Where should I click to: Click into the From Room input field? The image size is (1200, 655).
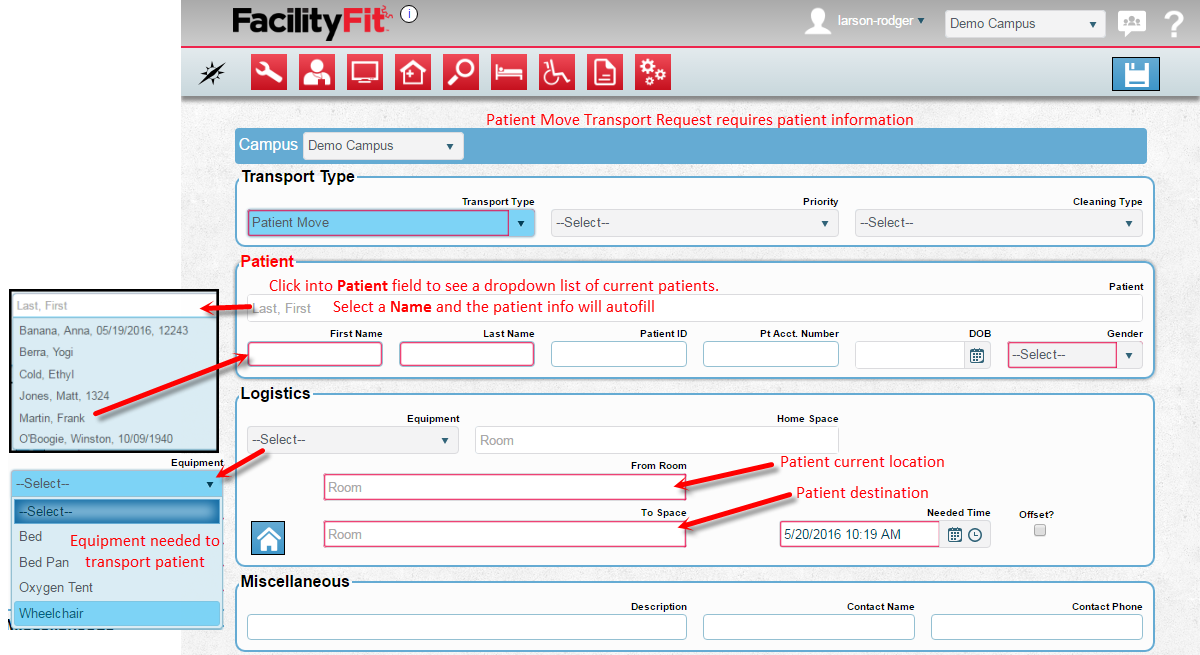tap(504, 487)
